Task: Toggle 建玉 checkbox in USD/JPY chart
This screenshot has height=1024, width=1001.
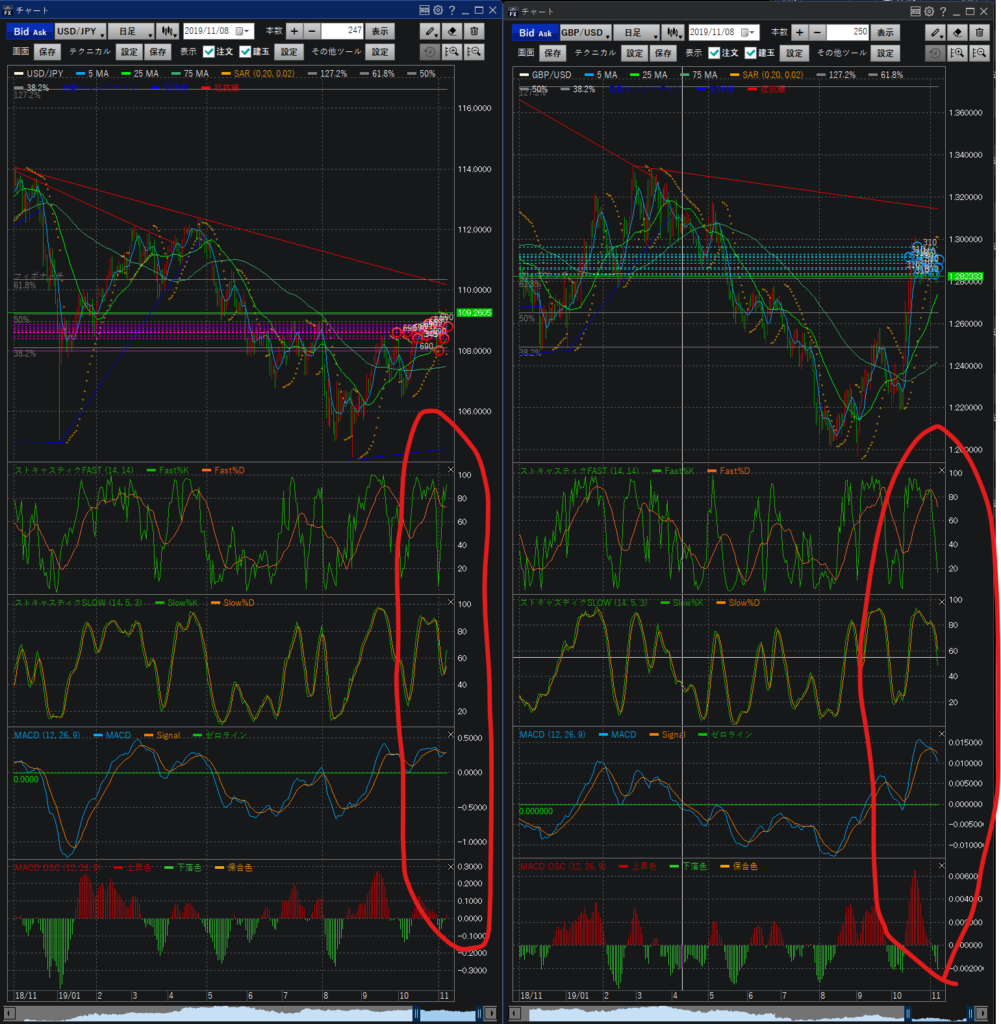Action: coord(245,52)
